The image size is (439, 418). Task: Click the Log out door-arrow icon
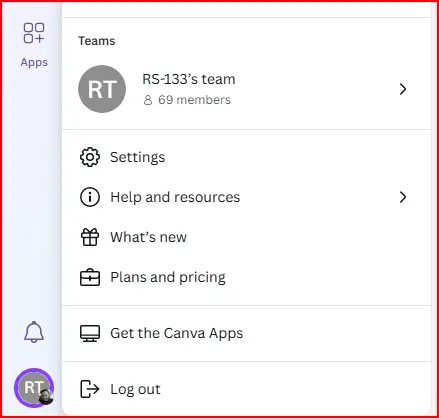pos(90,389)
